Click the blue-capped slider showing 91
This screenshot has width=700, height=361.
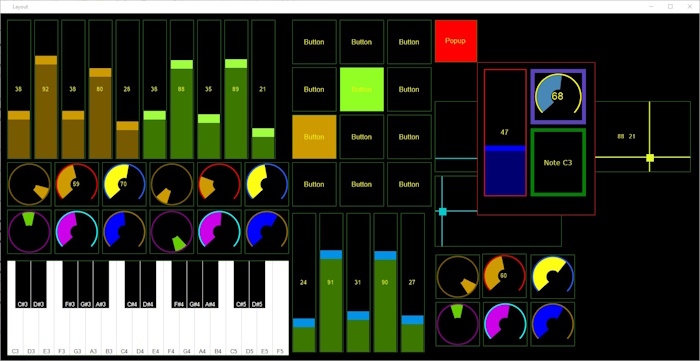click(331, 282)
